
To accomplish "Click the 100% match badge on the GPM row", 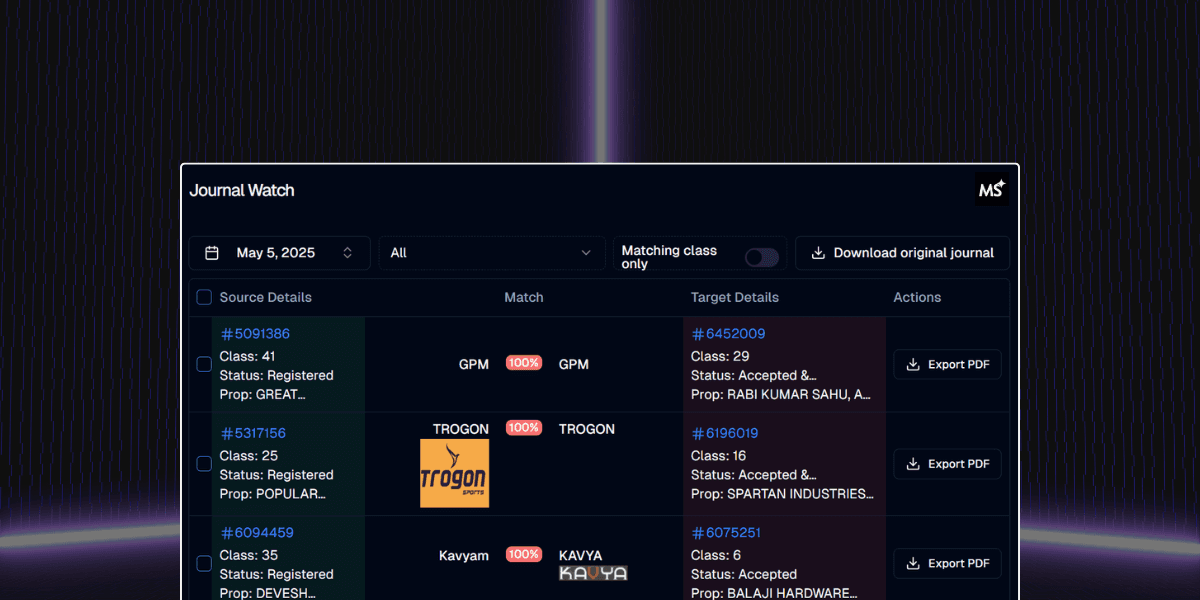I will [x=523, y=363].
